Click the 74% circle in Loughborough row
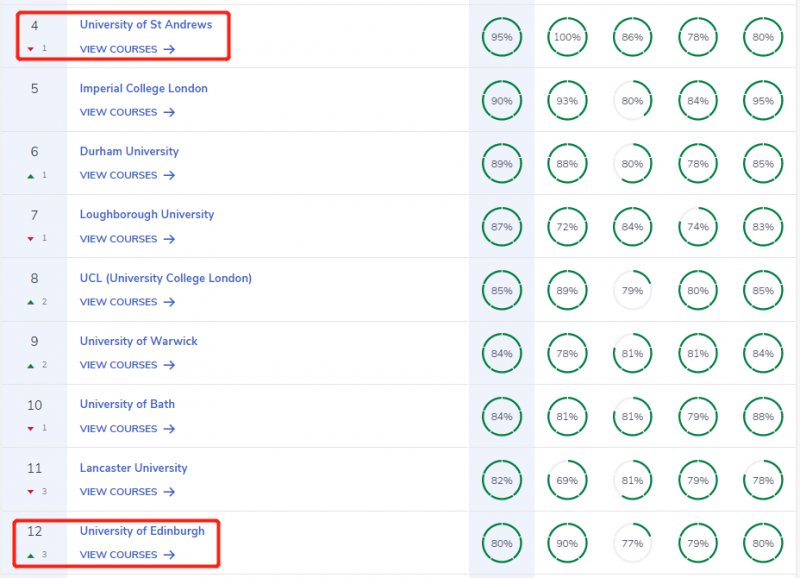This screenshot has height=578, width=800. [697, 227]
